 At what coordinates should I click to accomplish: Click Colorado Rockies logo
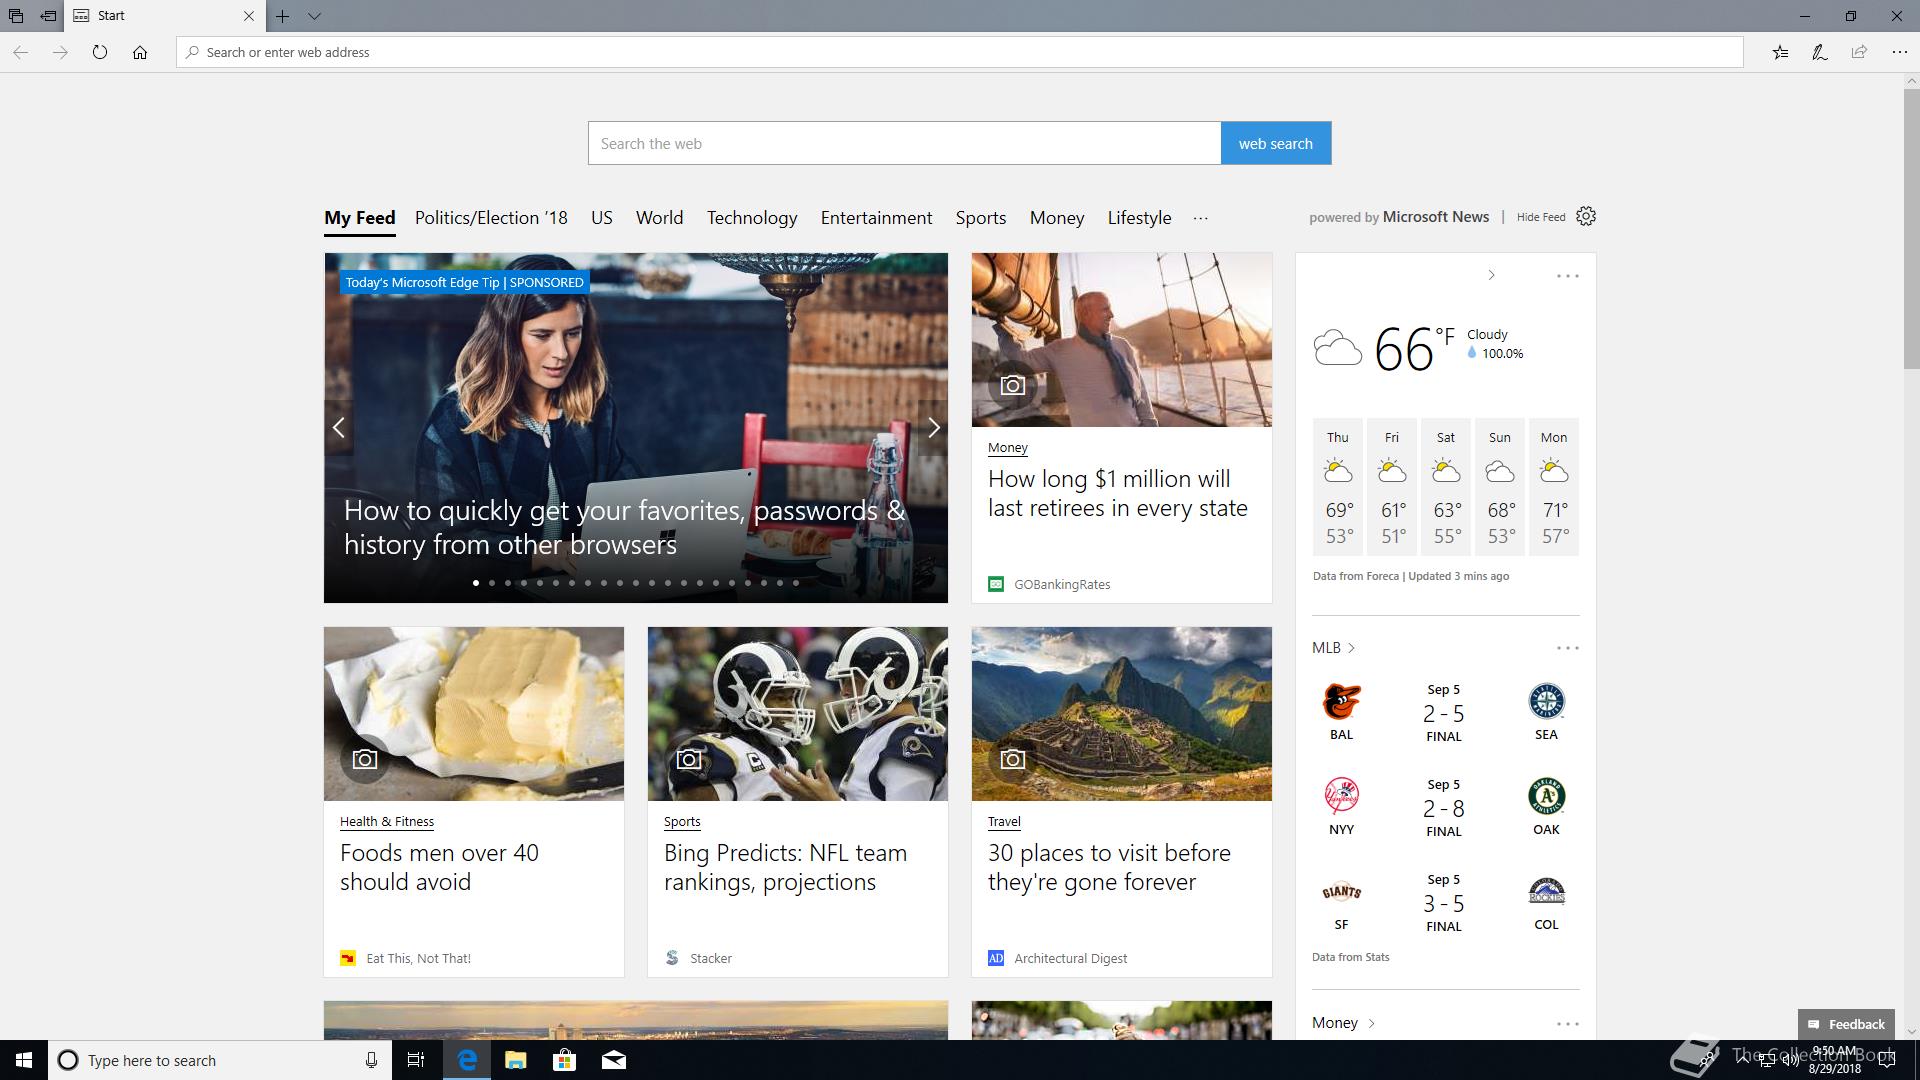click(1546, 892)
